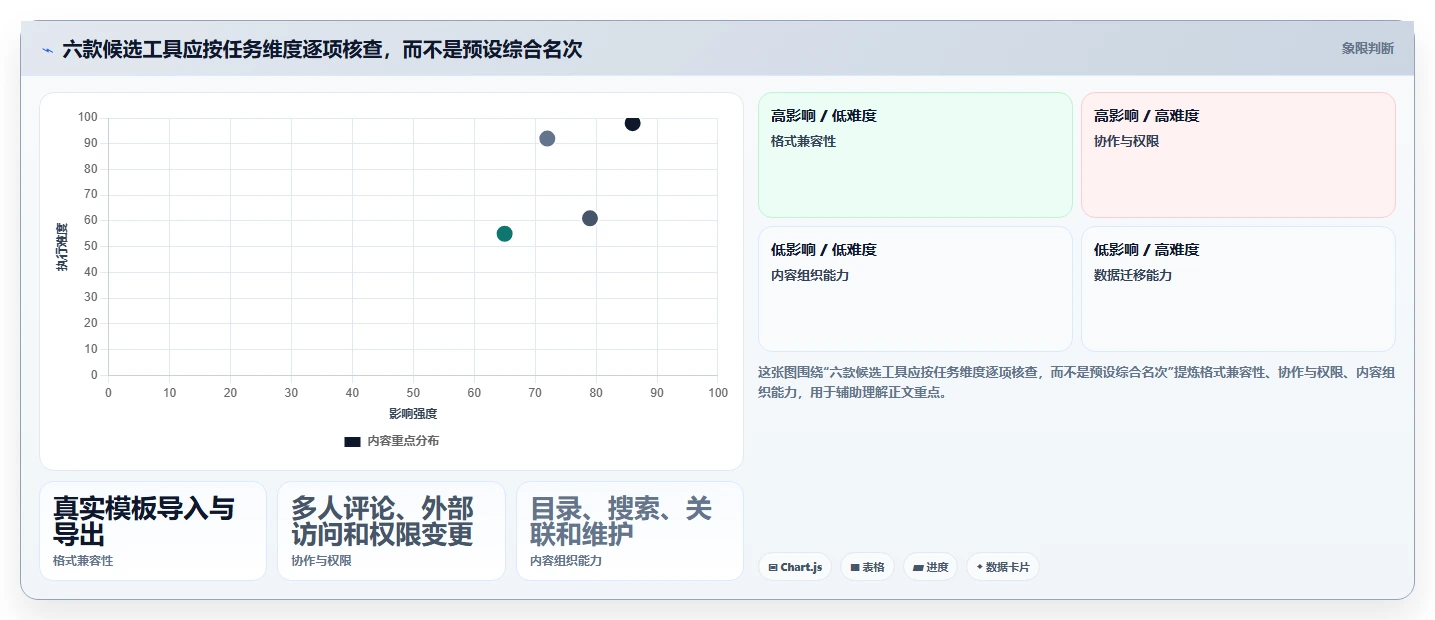Click 协作与权限 text in pink quadrant
Screen dimensions: 1435x620
1126,141
